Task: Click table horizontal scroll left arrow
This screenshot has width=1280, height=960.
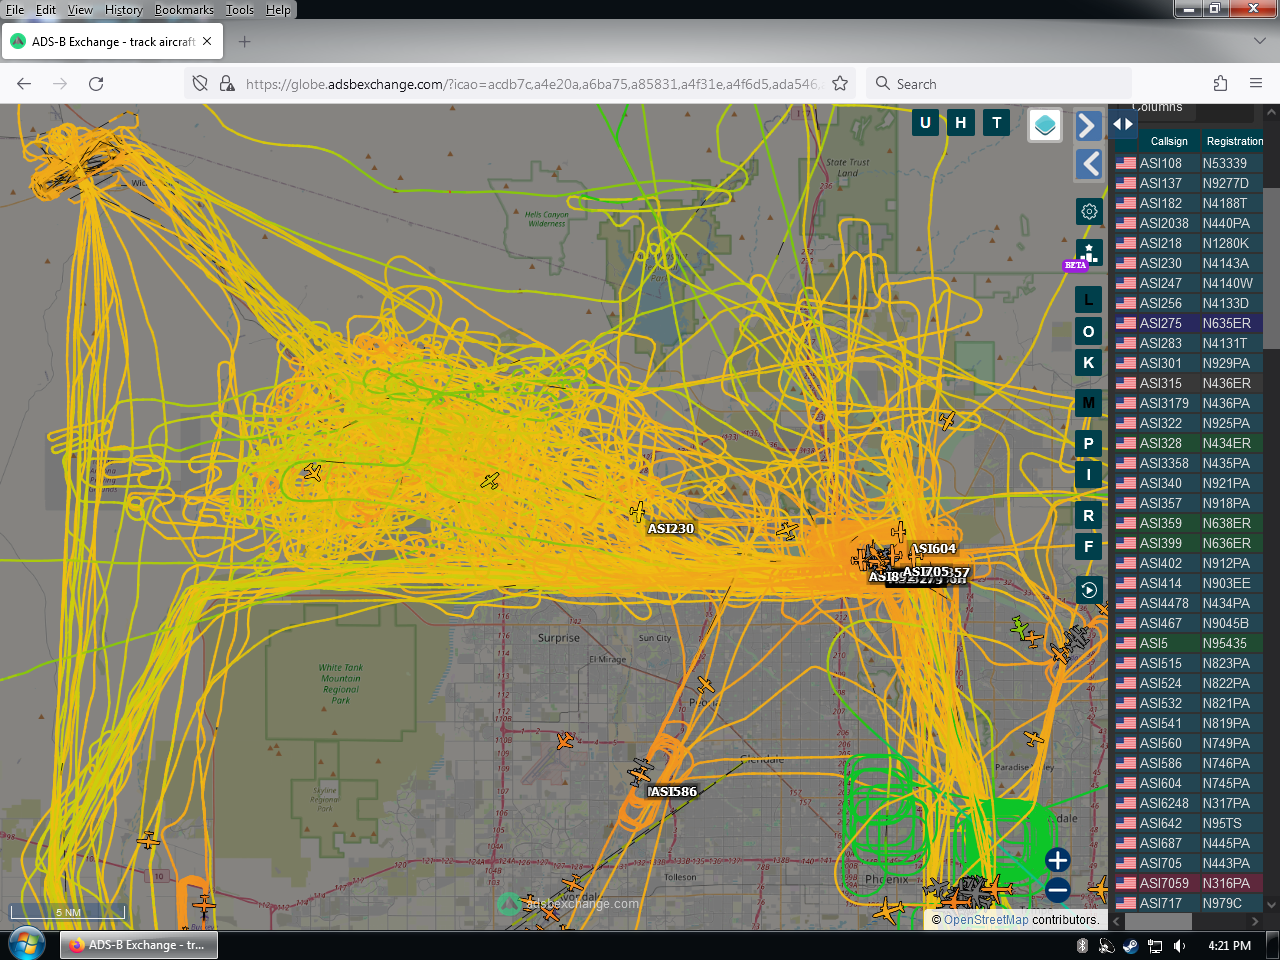Action: click(x=1117, y=921)
